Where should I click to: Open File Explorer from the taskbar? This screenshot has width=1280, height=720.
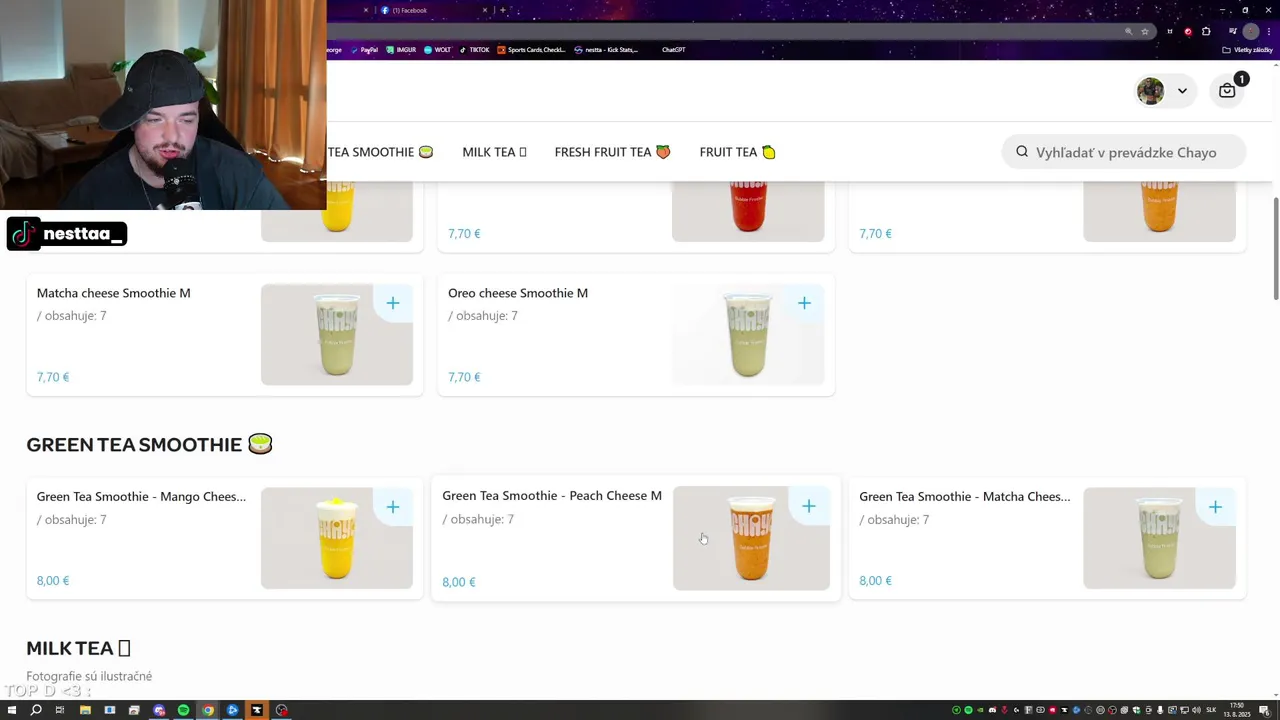[x=85, y=710]
